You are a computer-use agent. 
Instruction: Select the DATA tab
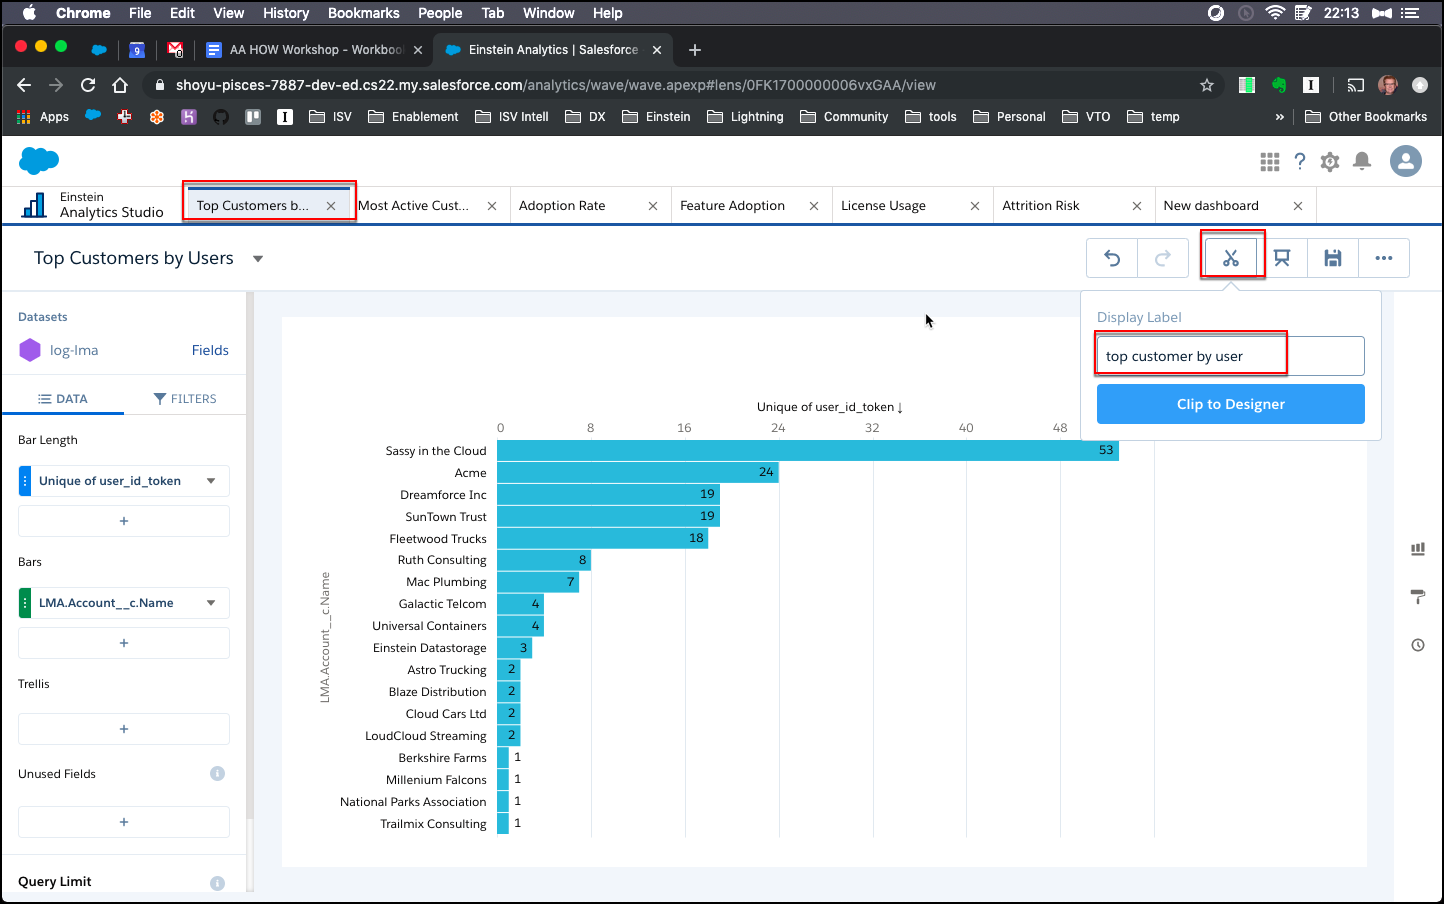click(x=62, y=398)
